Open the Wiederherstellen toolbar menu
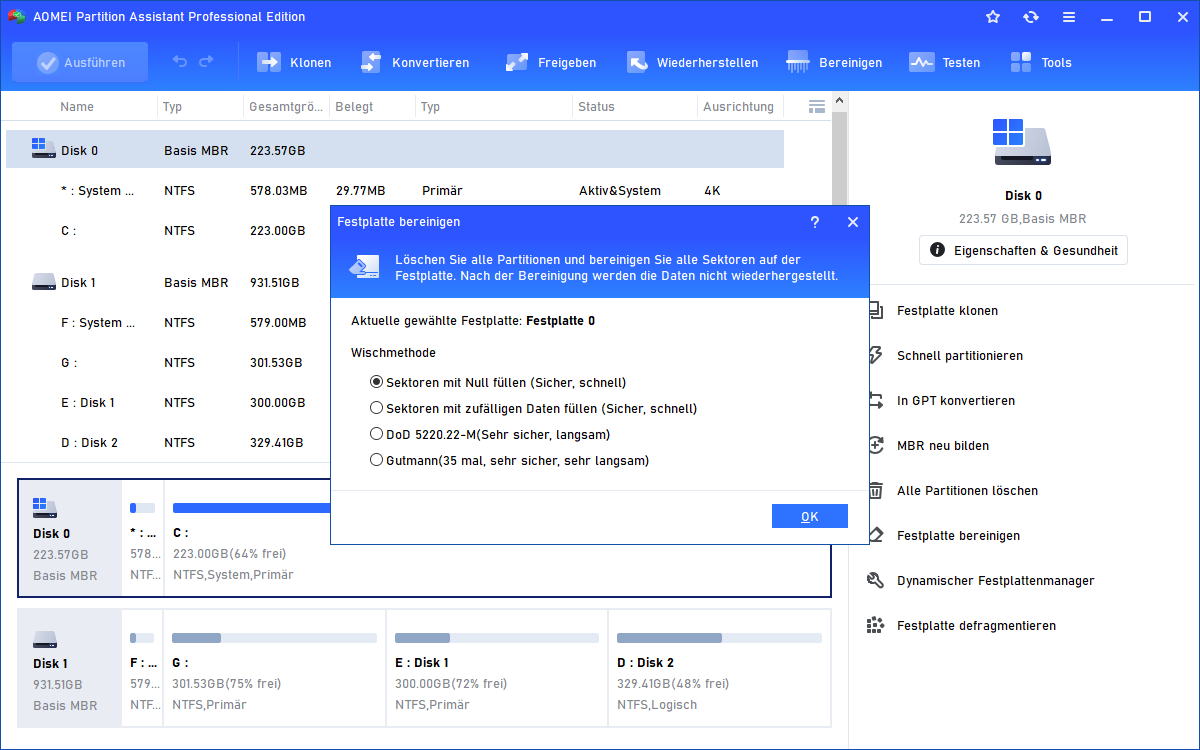This screenshot has height=750, width=1200. pyautogui.click(x=692, y=62)
